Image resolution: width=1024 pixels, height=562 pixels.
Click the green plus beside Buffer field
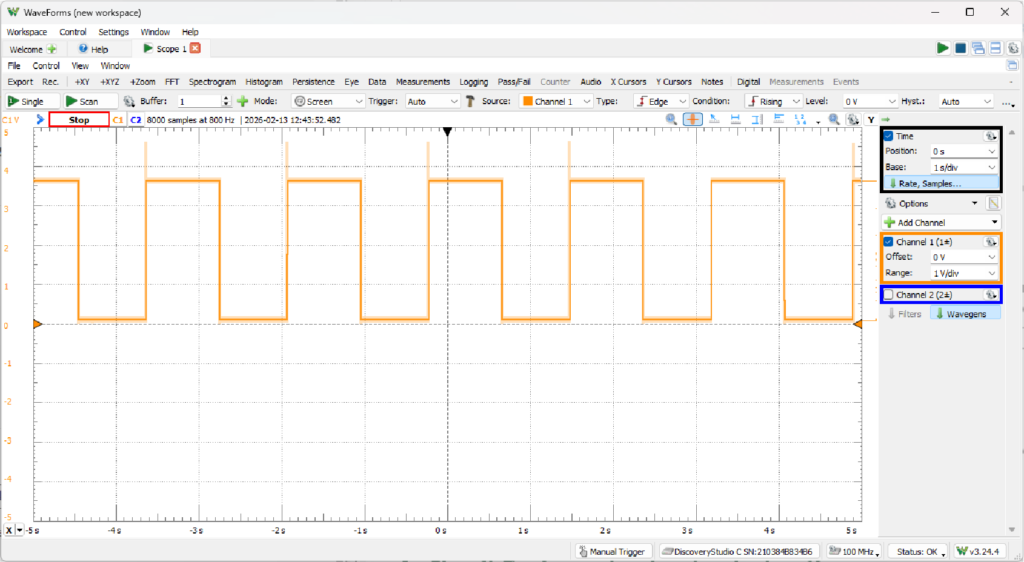242,101
